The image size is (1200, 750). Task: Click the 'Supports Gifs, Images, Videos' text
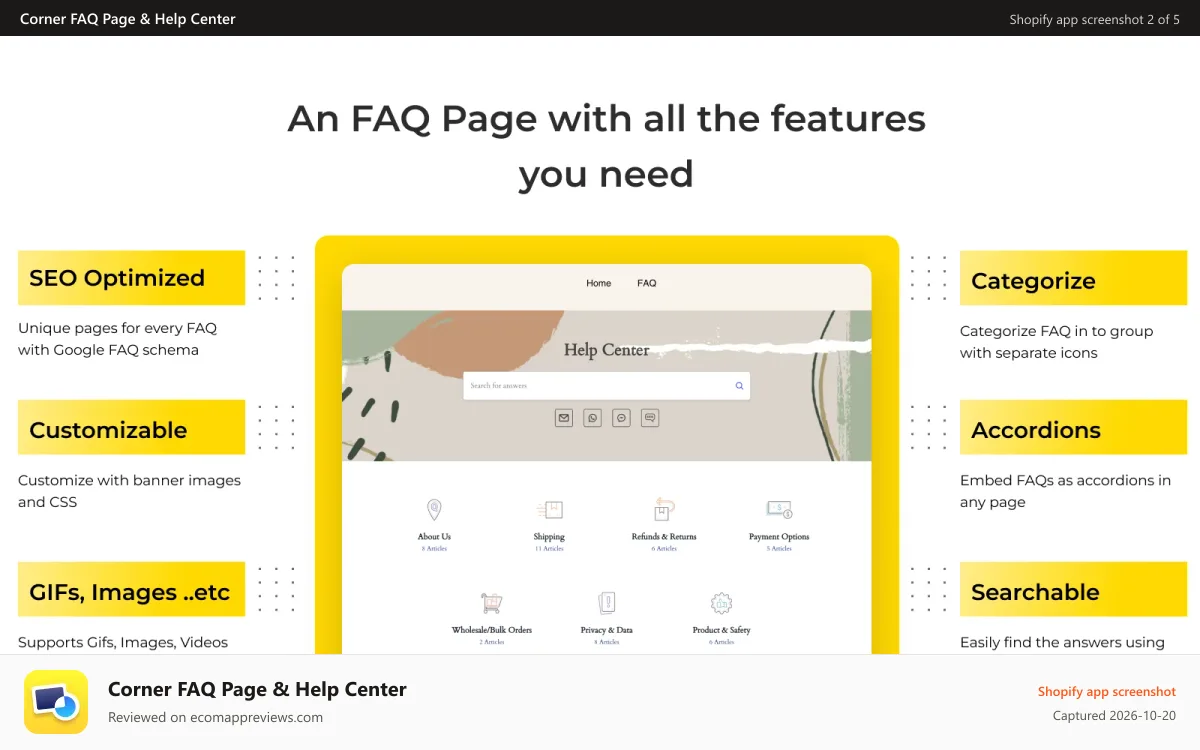pos(123,642)
